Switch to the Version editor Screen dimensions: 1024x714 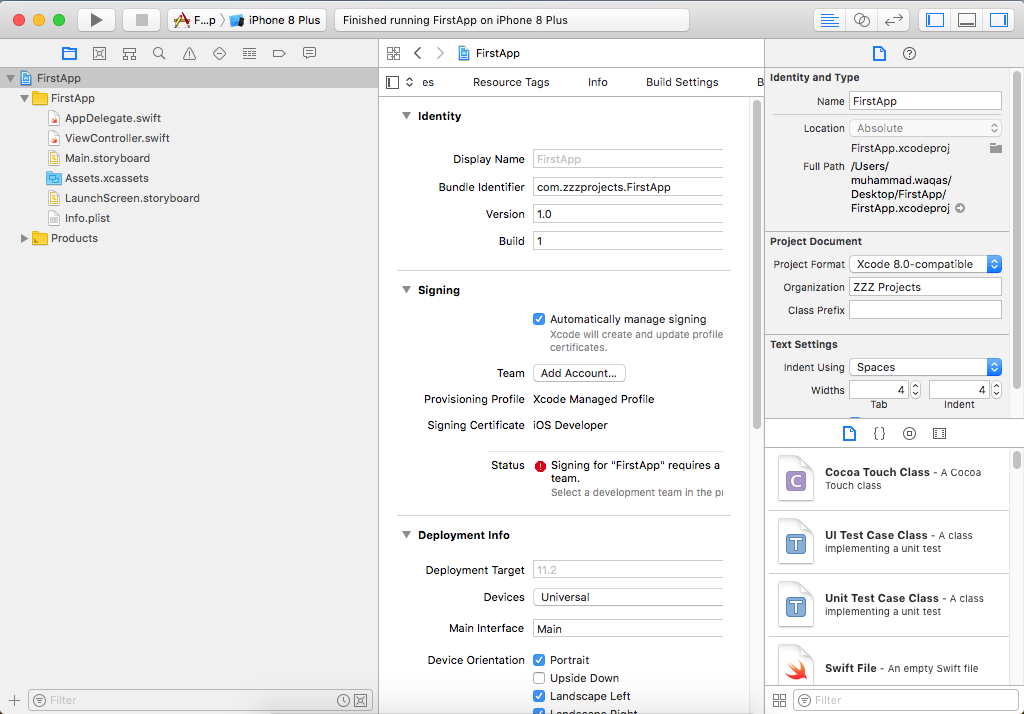coord(893,20)
